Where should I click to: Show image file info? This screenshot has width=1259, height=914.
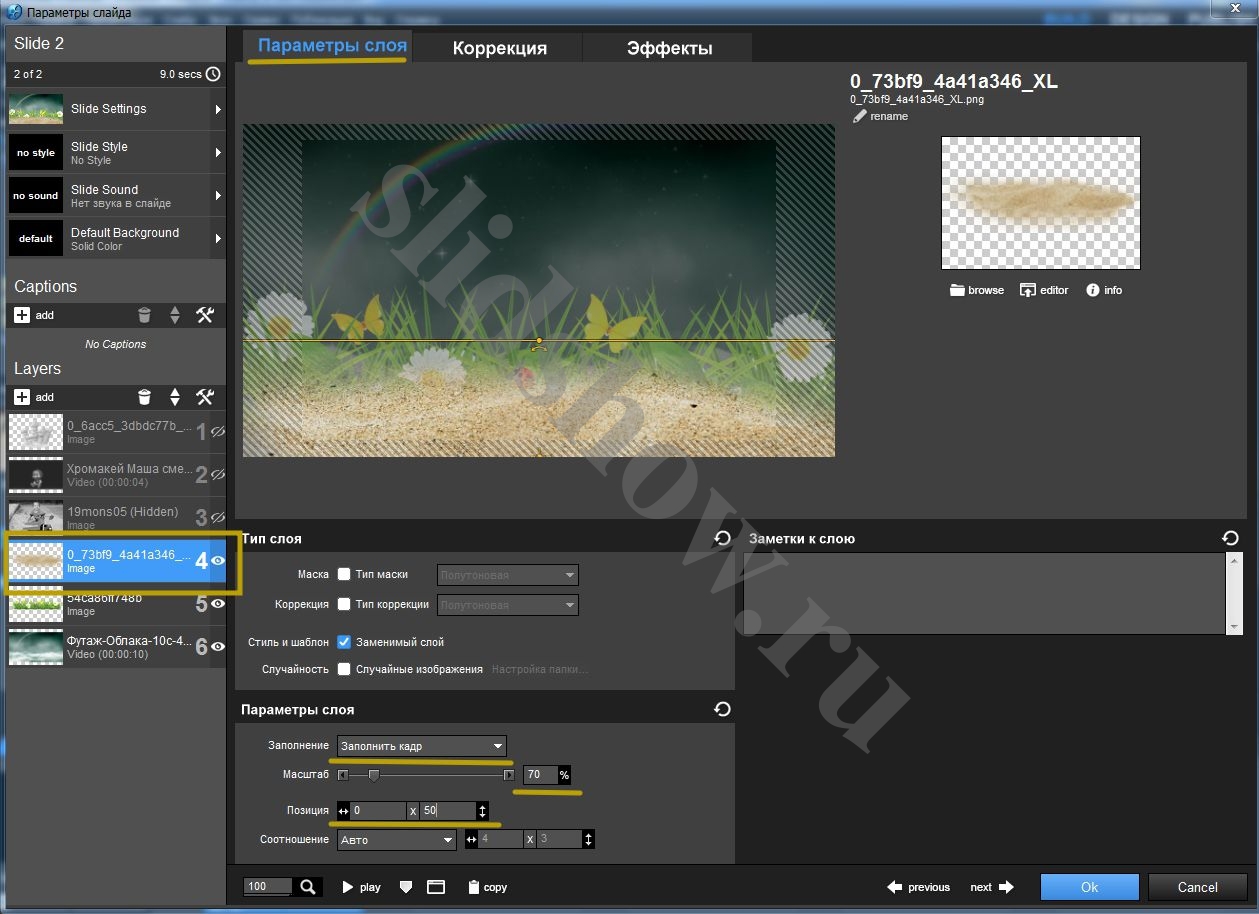[1104, 290]
